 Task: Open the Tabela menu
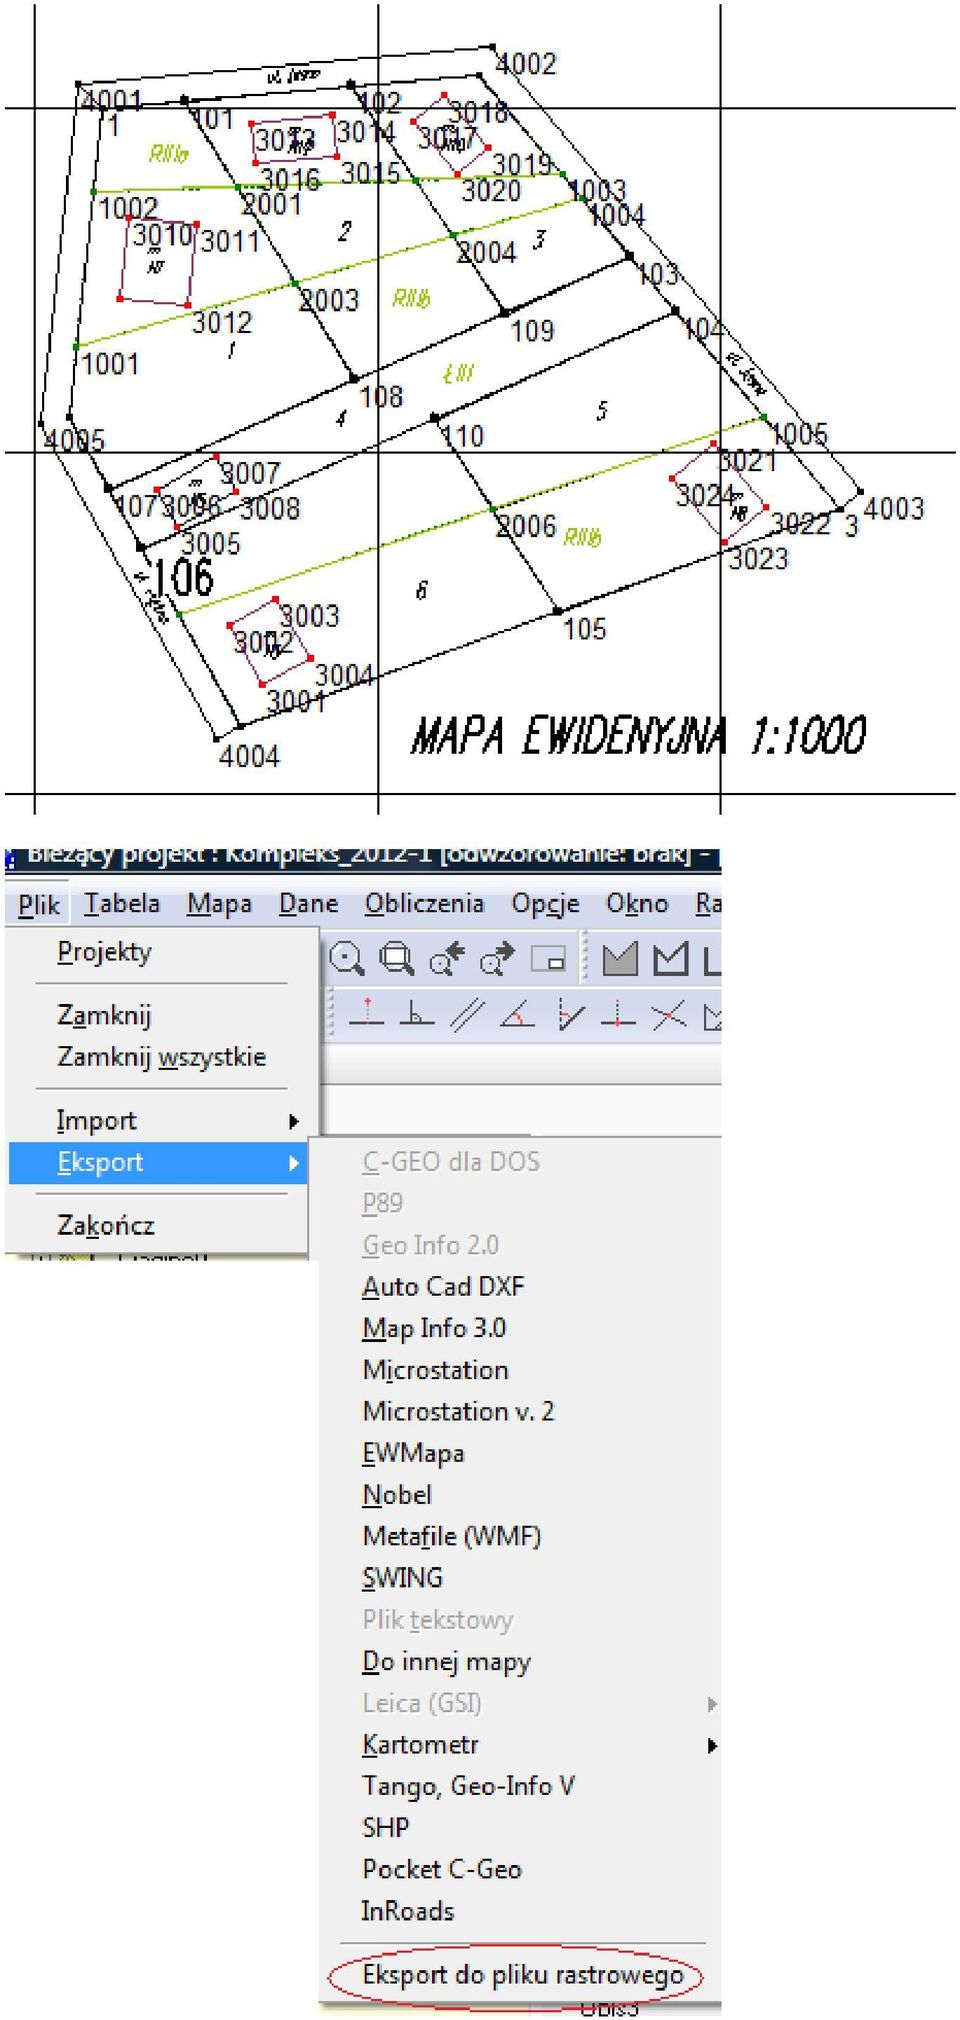pos(121,904)
